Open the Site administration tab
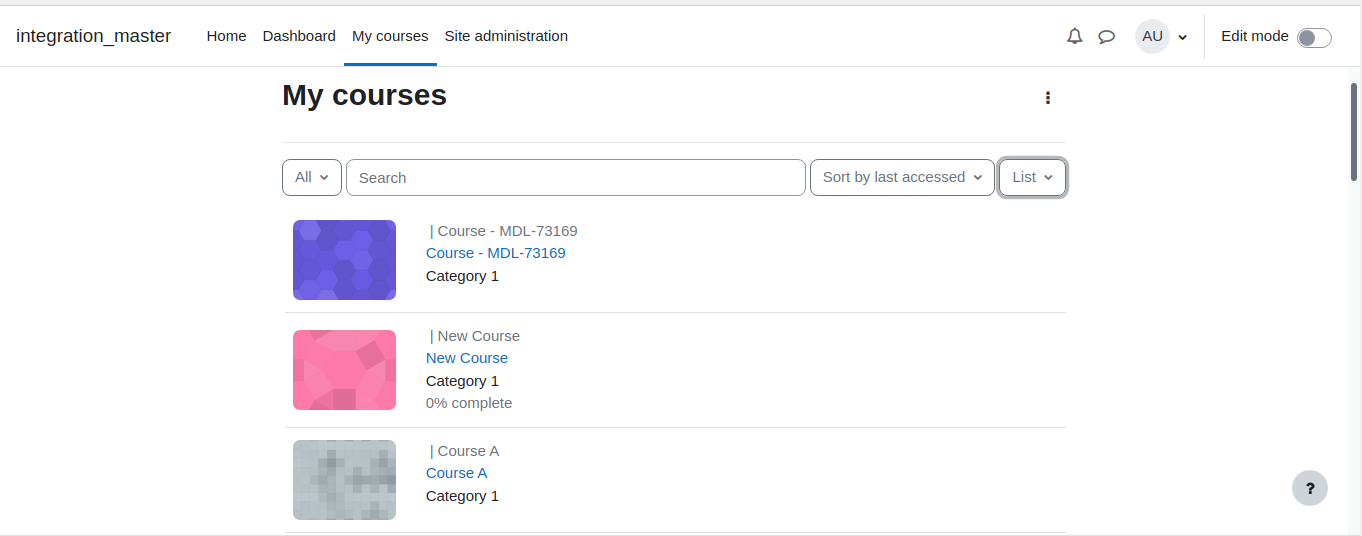Viewport: 1362px width, 536px height. (x=506, y=36)
